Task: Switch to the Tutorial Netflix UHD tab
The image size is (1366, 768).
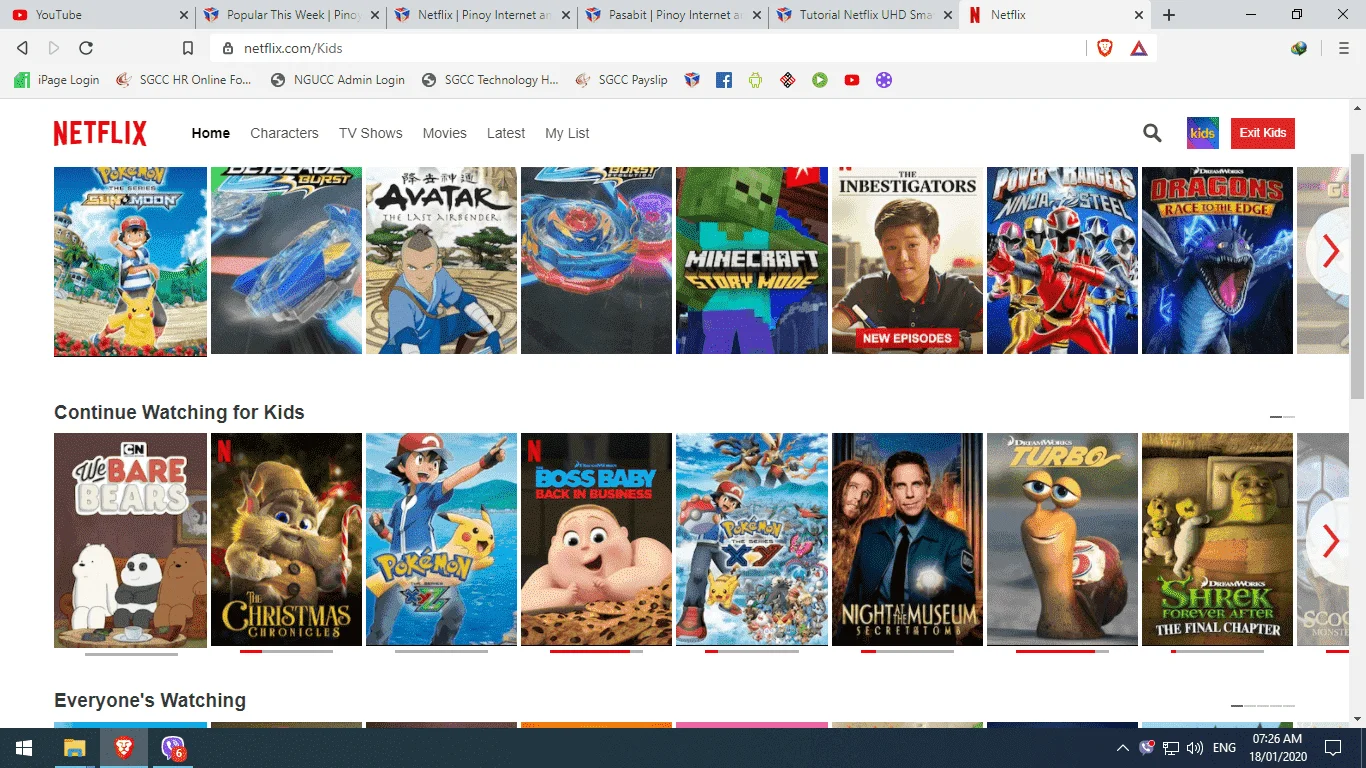Action: point(863,15)
